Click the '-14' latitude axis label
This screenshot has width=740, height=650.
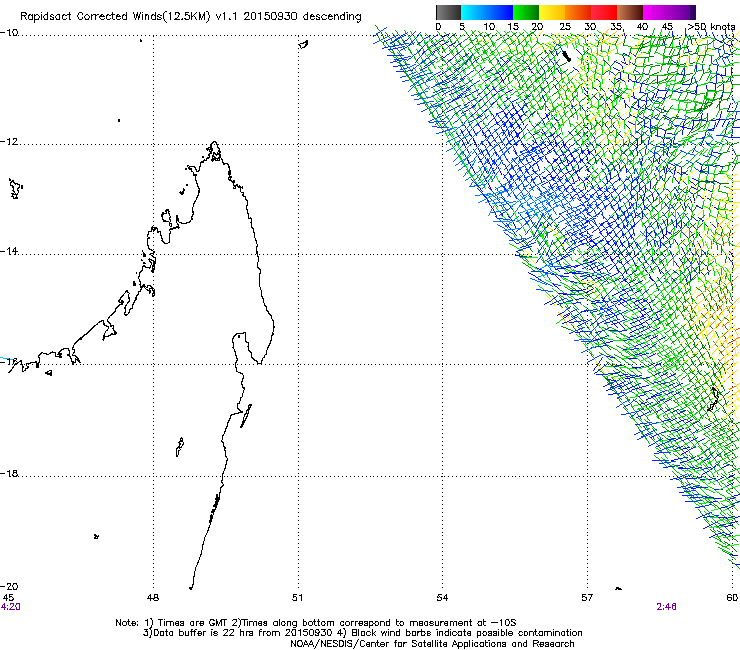[x=9, y=251]
